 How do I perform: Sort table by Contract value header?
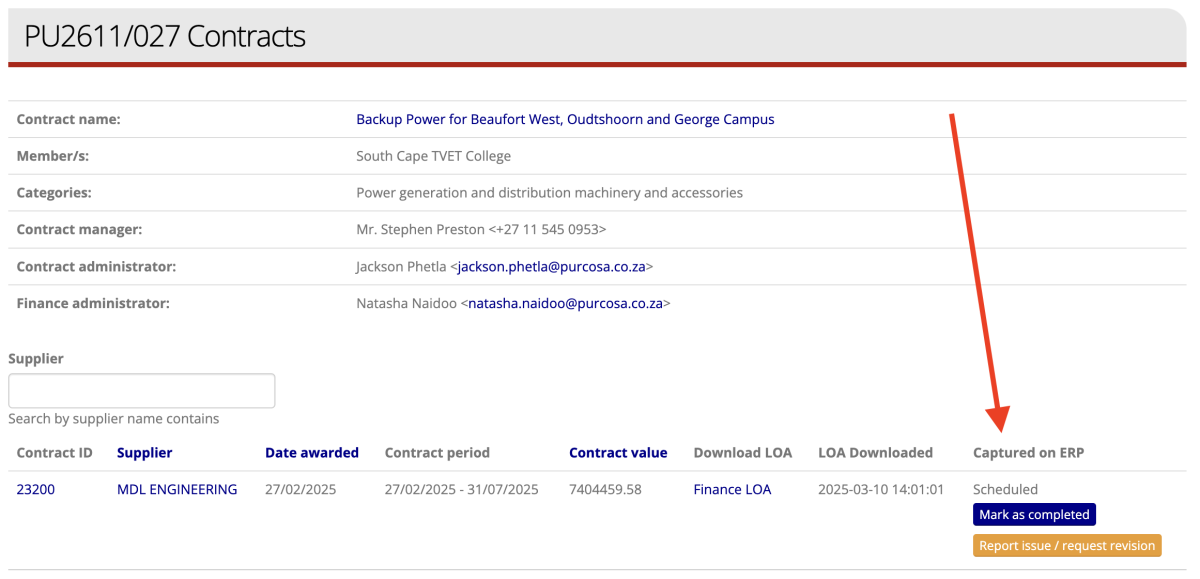coord(617,453)
